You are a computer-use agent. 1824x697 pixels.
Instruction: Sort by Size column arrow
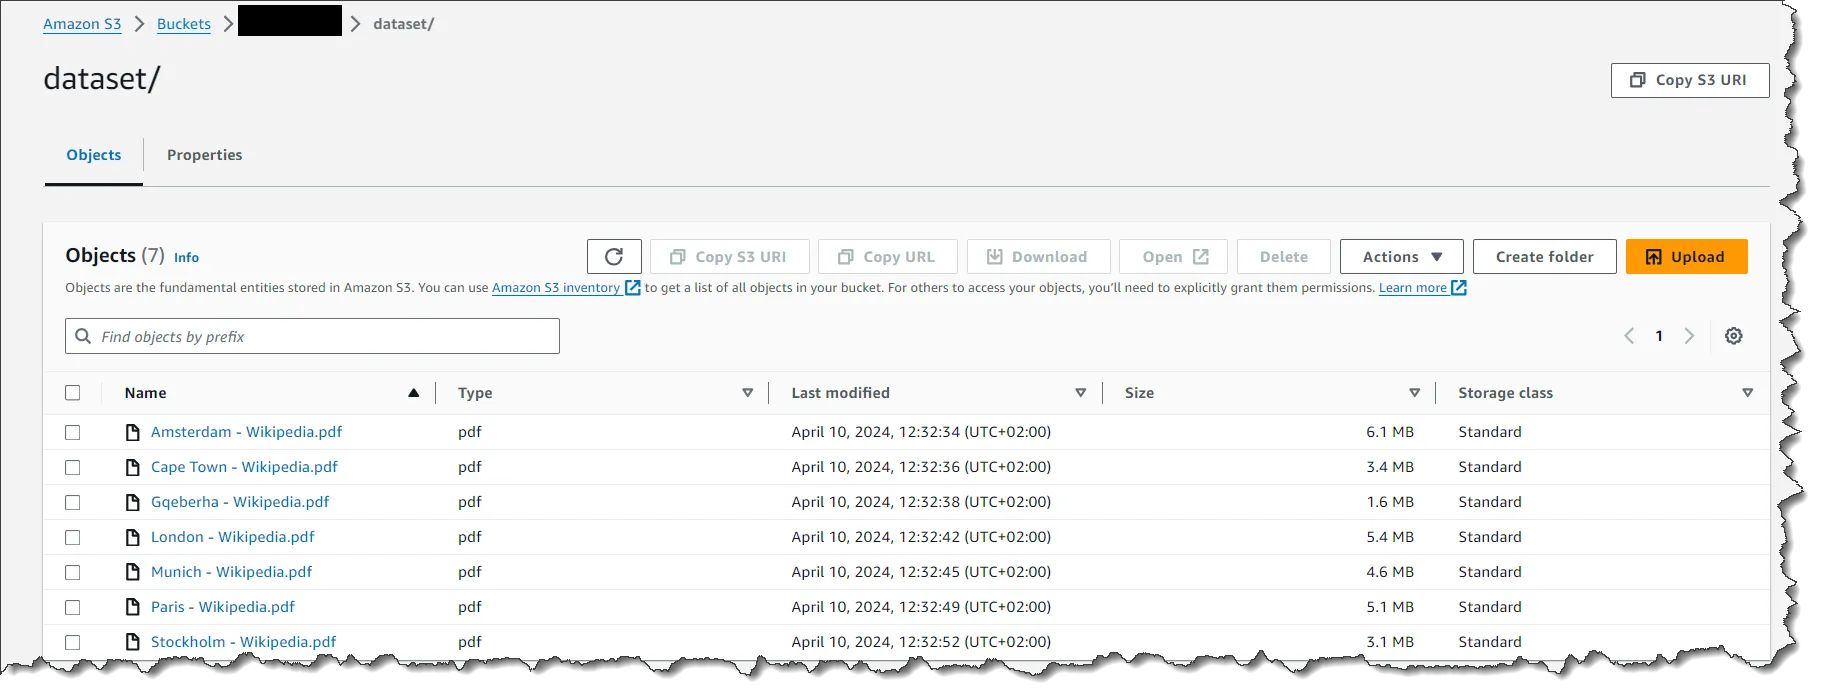pos(1414,393)
